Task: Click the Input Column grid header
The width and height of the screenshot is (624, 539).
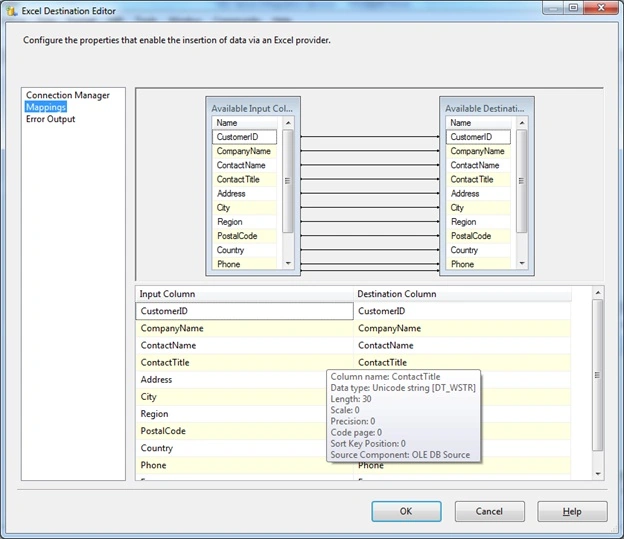Action: [x=244, y=294]
